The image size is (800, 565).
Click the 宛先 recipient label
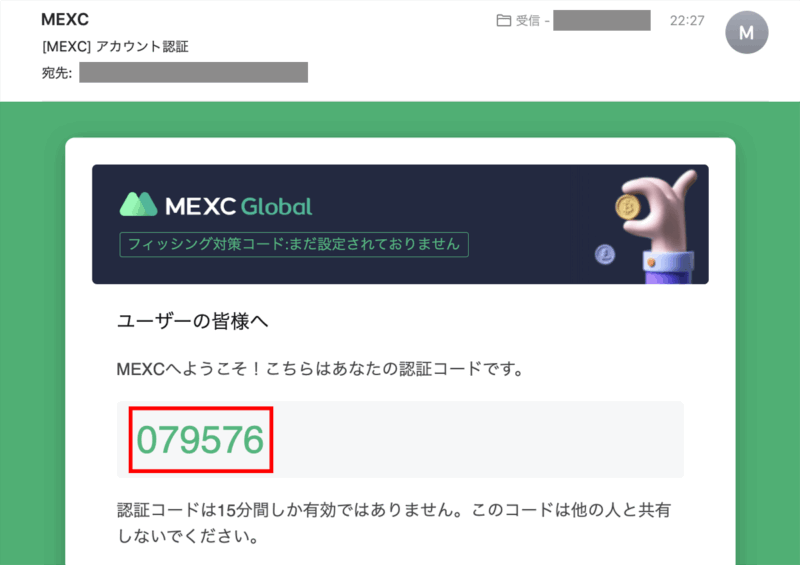(x=56, y=72)
